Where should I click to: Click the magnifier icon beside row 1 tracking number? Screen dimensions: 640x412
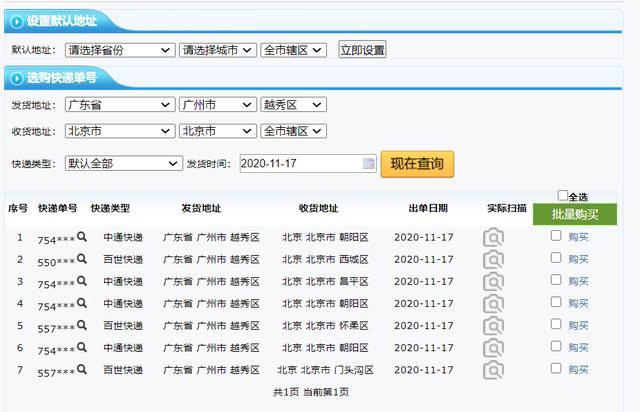click(x=82, y=236)
